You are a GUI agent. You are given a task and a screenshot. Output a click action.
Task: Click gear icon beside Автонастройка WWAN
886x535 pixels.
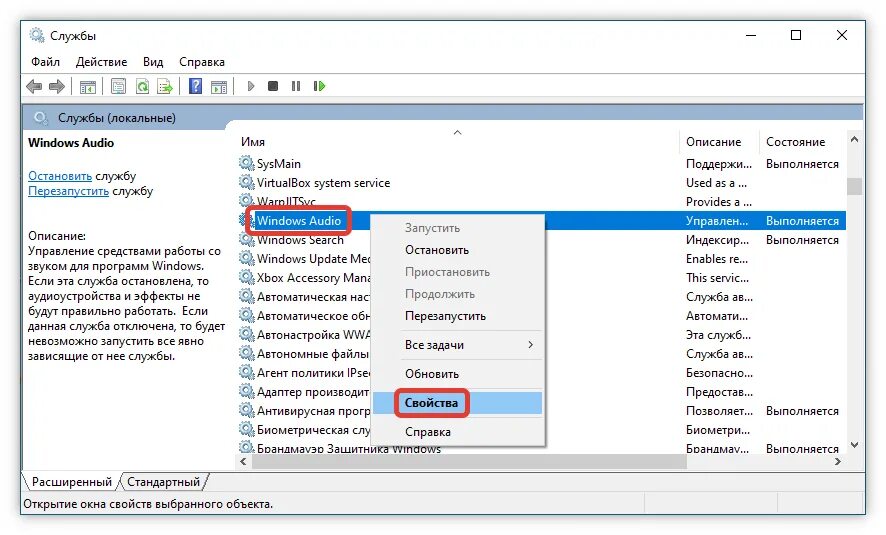point(246,334)
